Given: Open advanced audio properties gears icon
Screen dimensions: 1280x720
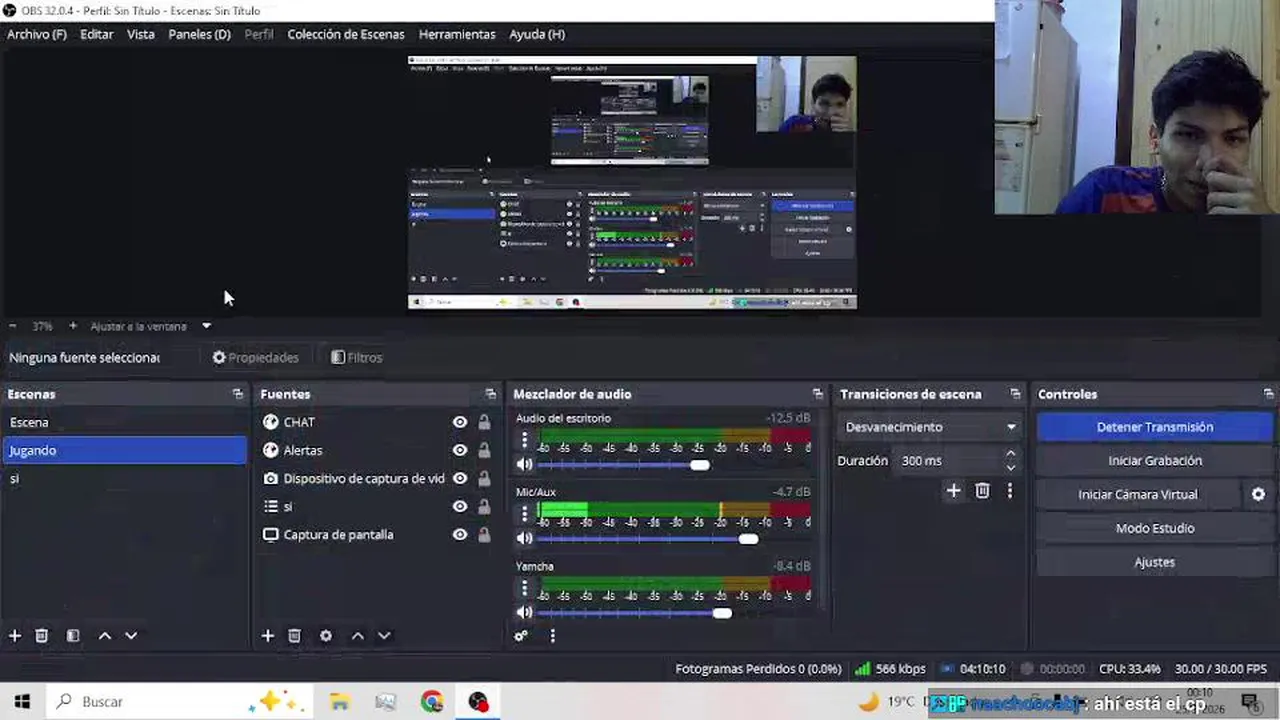Looking at the screenshot, I should point(521,636).
